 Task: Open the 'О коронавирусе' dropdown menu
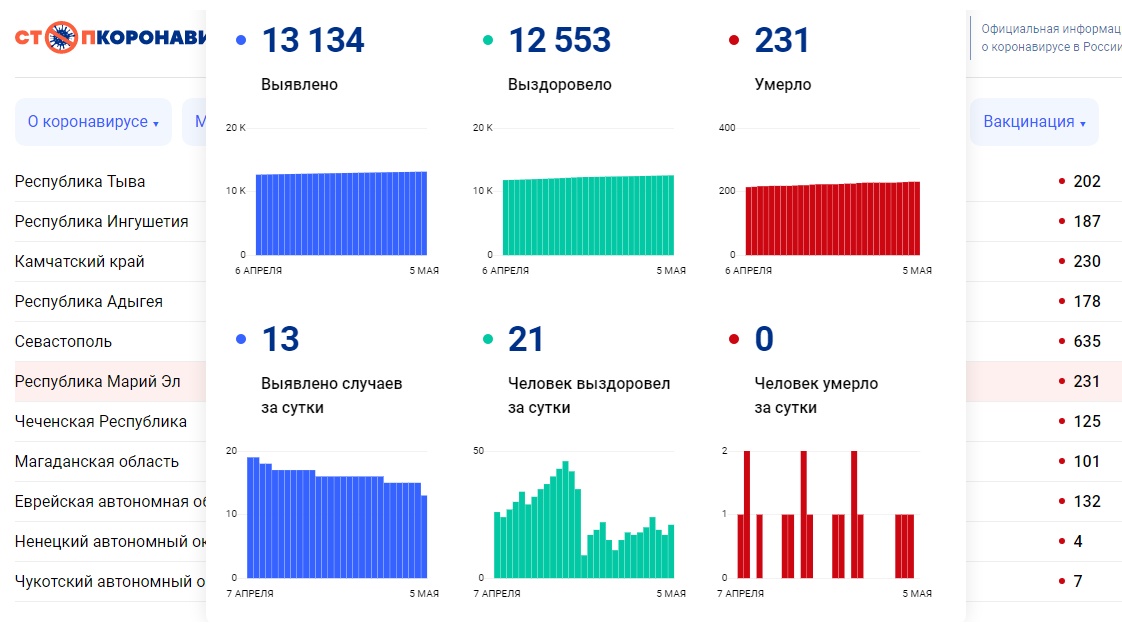pyautogui.click(x=93, y=122)
